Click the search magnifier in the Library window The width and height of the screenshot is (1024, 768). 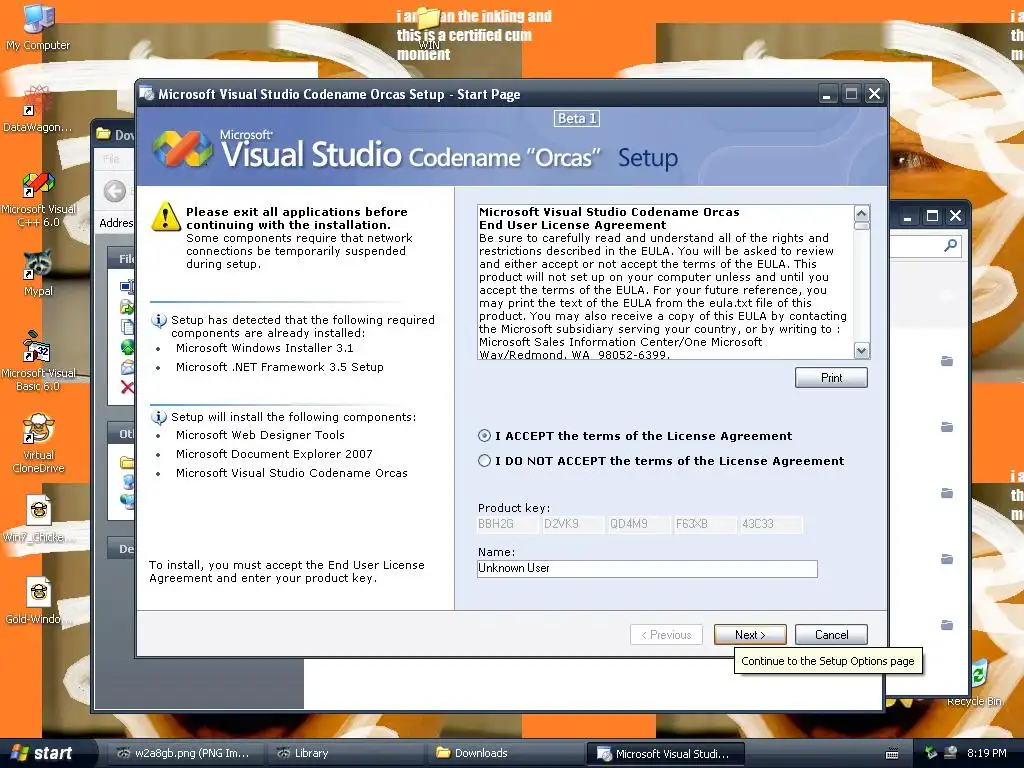pyautogui.click(x=951, y=246)
